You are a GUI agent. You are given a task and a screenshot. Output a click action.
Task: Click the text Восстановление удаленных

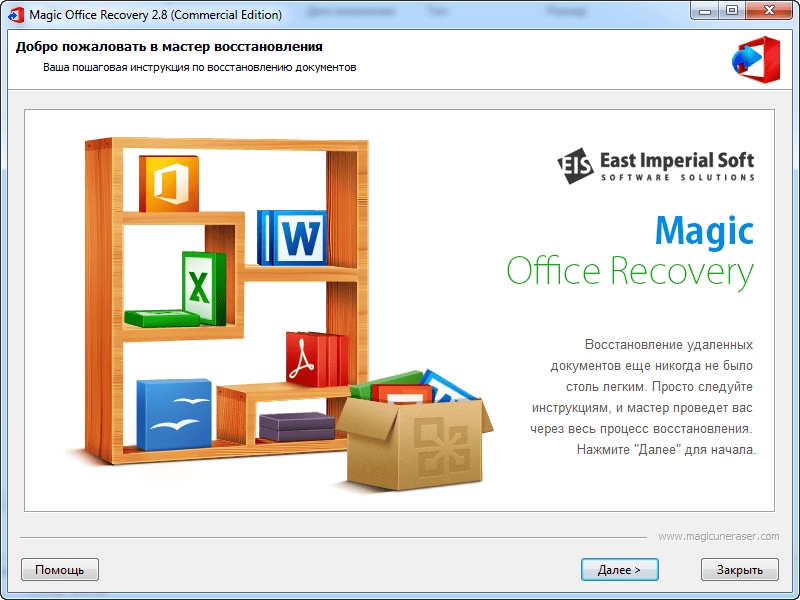pyautogui.click(x=669, y=344)
